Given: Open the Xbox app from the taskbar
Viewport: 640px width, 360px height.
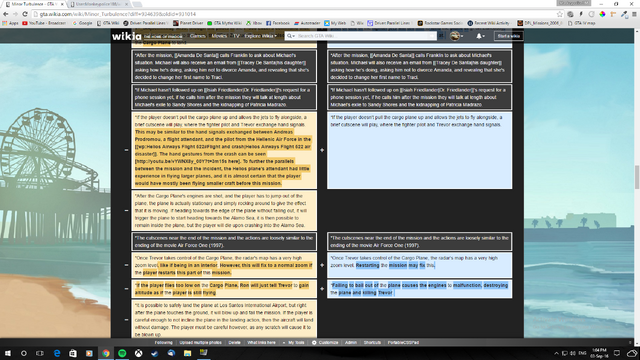Looking at the screenshot, I should click(x=138, y=353).
